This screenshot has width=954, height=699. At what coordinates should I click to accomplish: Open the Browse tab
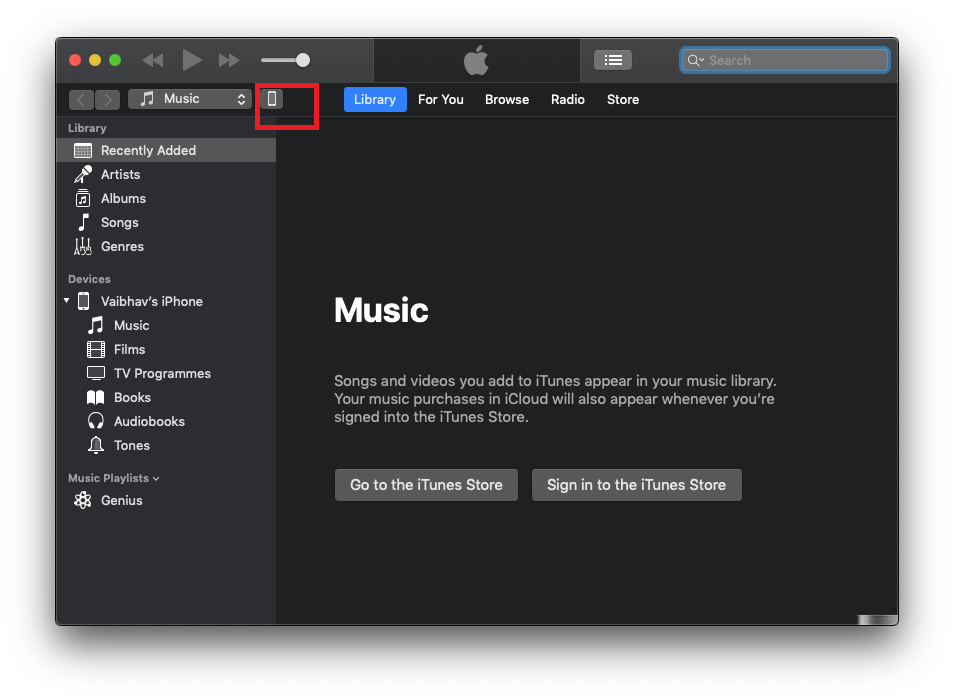(507, 99)
